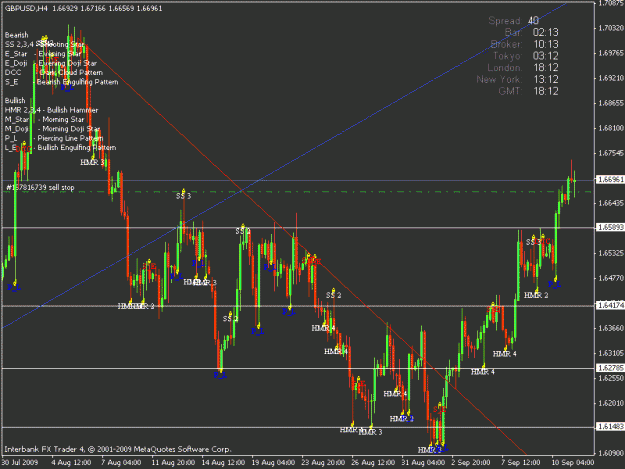Select the Morning Doji Star legend line
The width and height of the screenshot is (625, 469).
pyautogui.click(x=53, y=129)
